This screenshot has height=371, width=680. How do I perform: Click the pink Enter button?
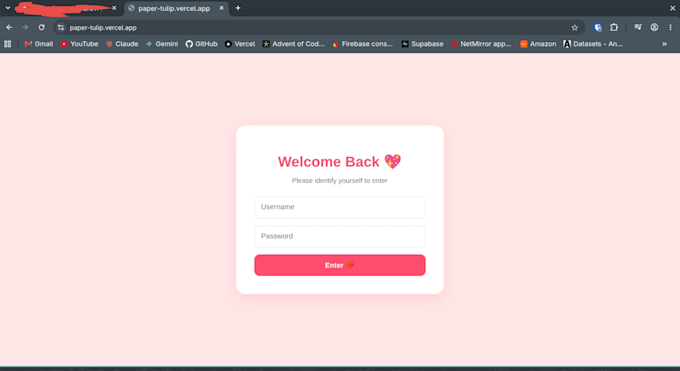pos(340,265)
